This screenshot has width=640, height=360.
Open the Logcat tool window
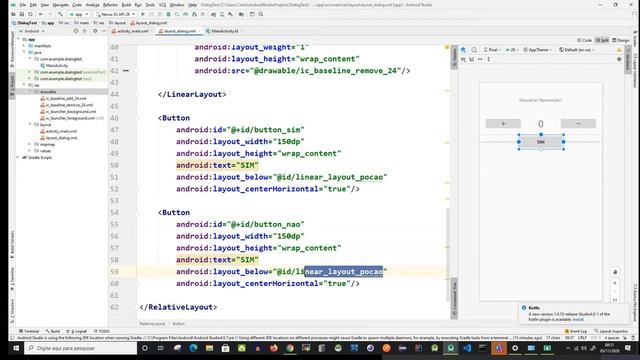click(x=77, y=331)
